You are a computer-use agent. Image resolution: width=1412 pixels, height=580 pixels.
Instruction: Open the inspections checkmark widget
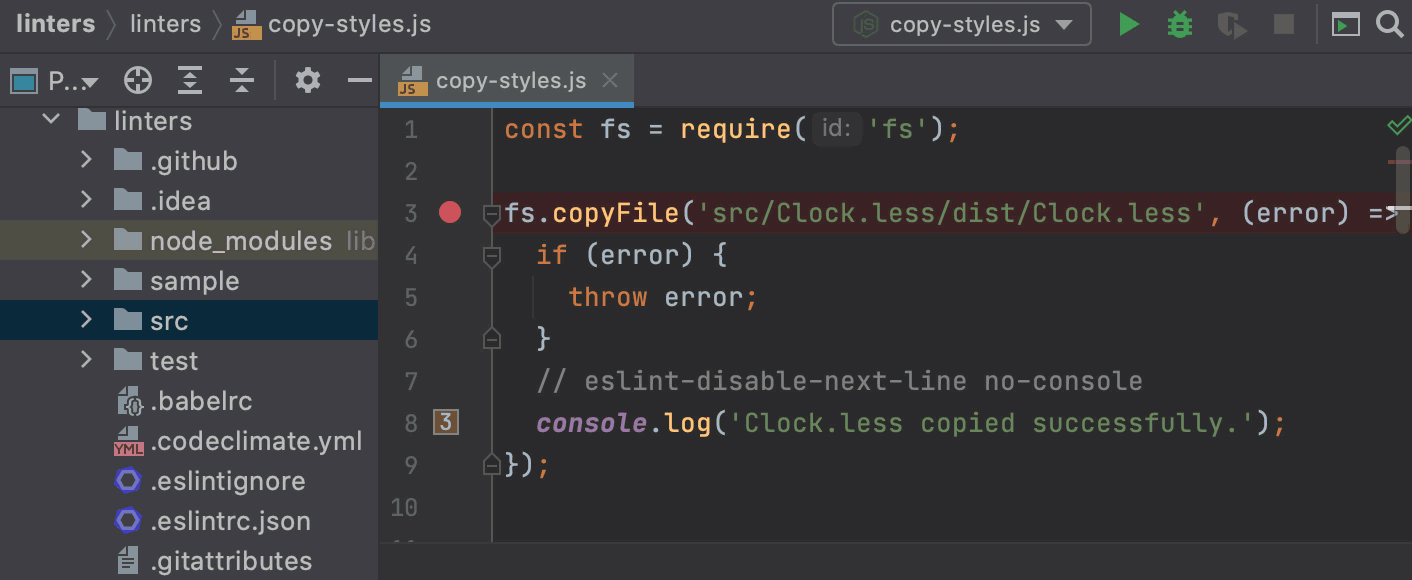(1399, 126)
